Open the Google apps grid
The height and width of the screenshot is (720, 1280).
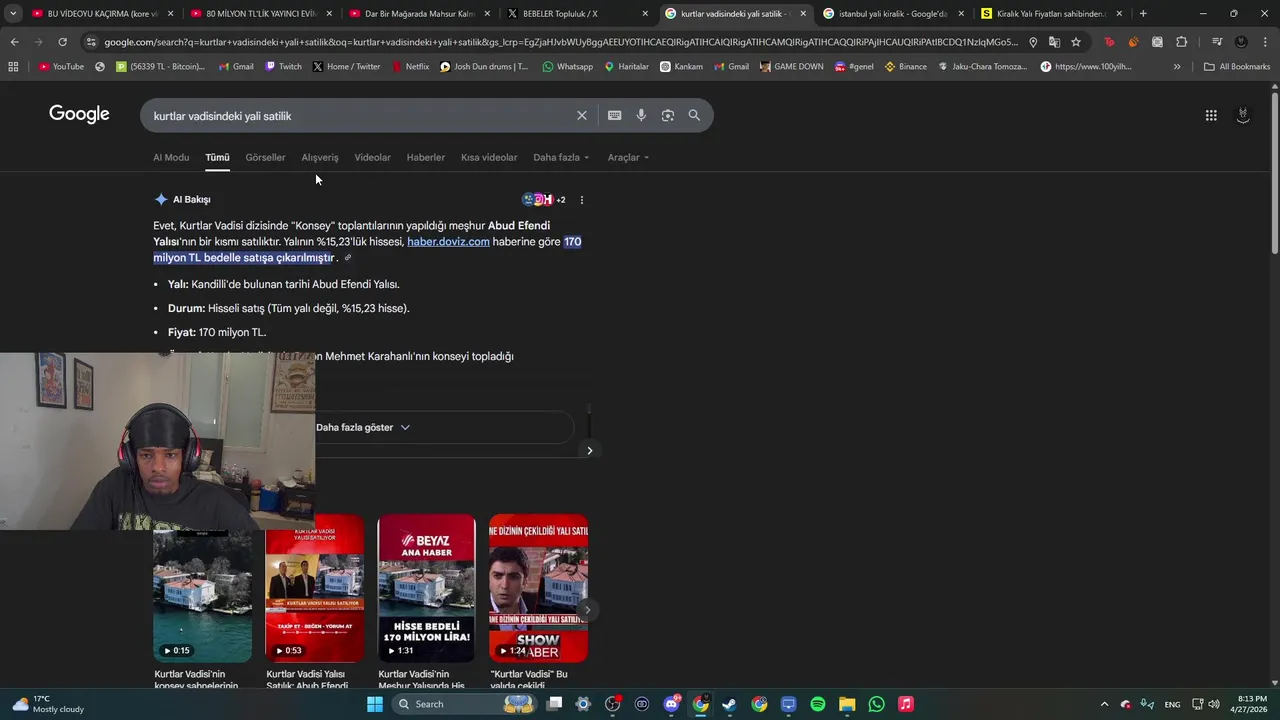(x=1211, y=115)
